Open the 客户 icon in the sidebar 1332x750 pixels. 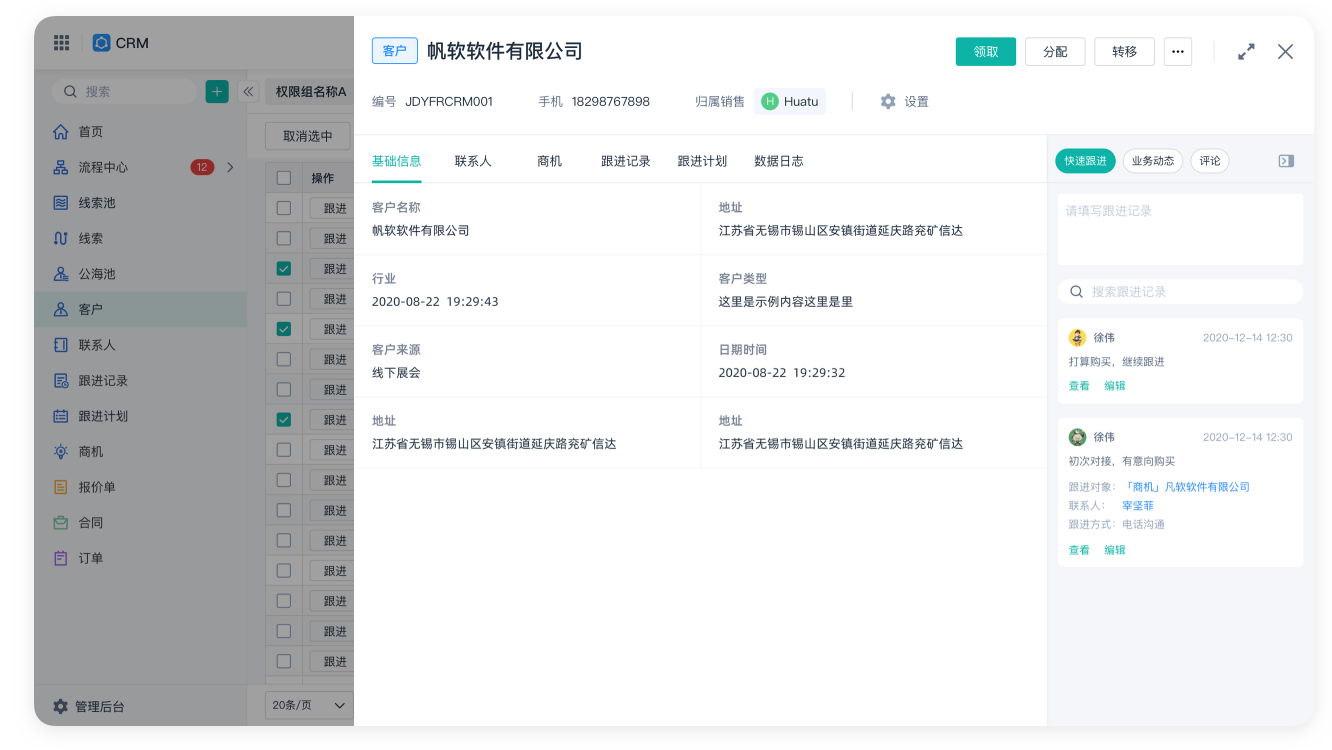coord(61,309)
